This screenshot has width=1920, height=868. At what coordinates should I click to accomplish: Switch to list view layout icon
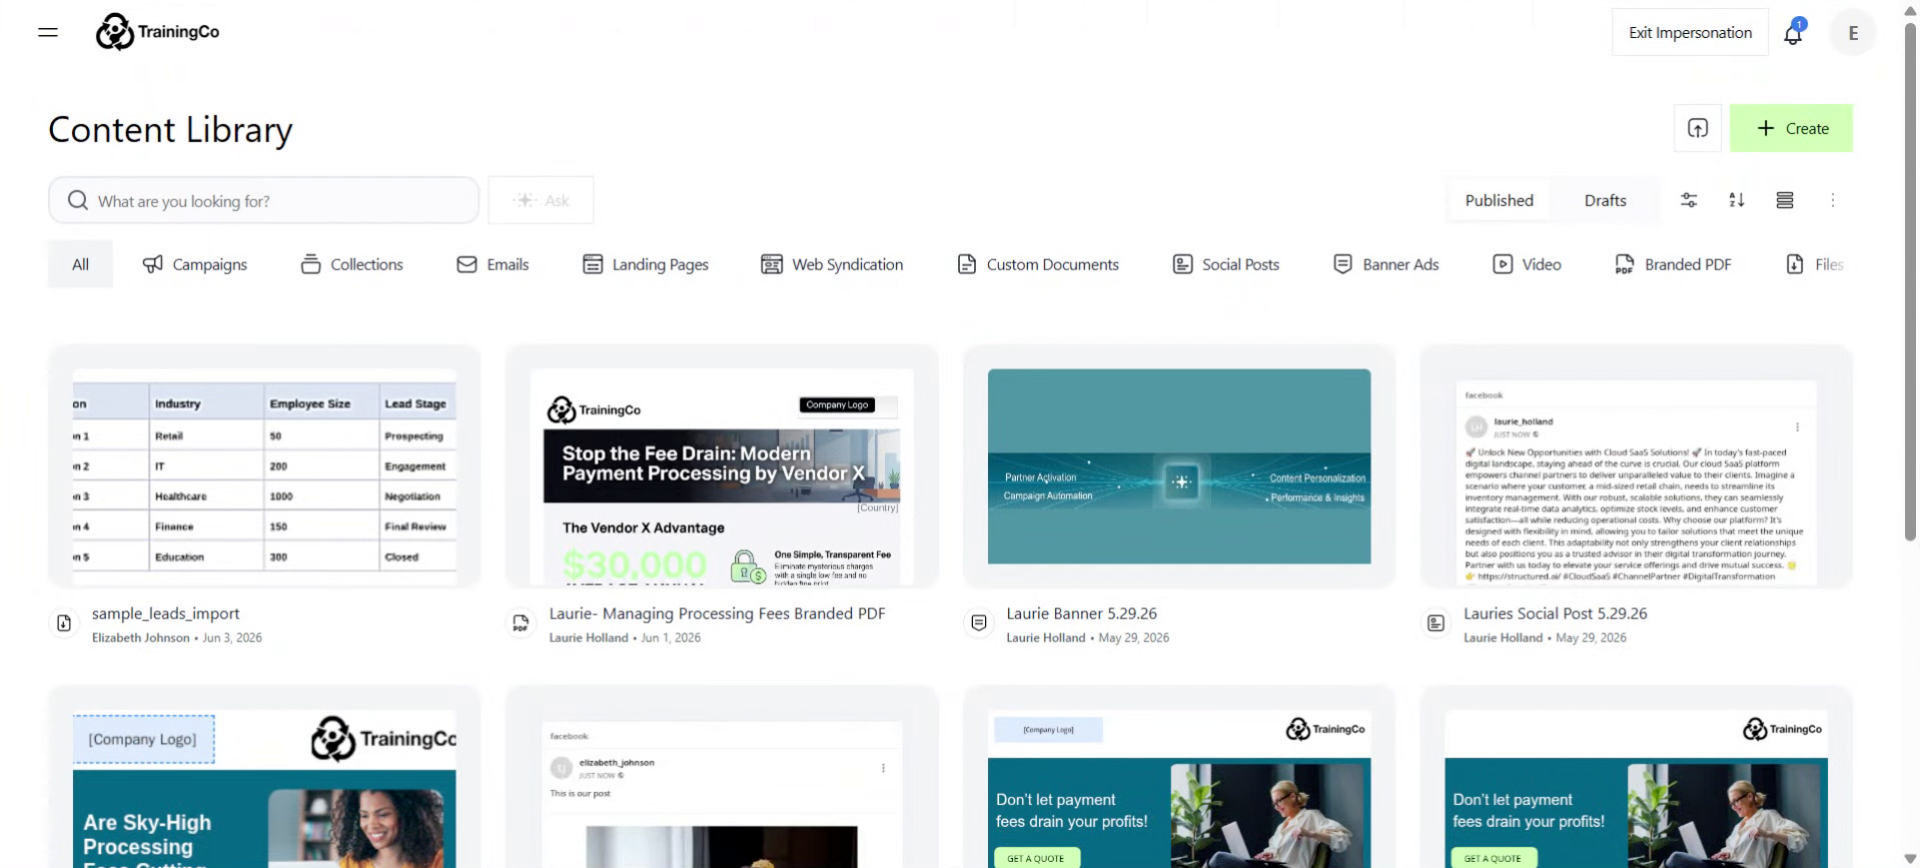(1785, 200)
